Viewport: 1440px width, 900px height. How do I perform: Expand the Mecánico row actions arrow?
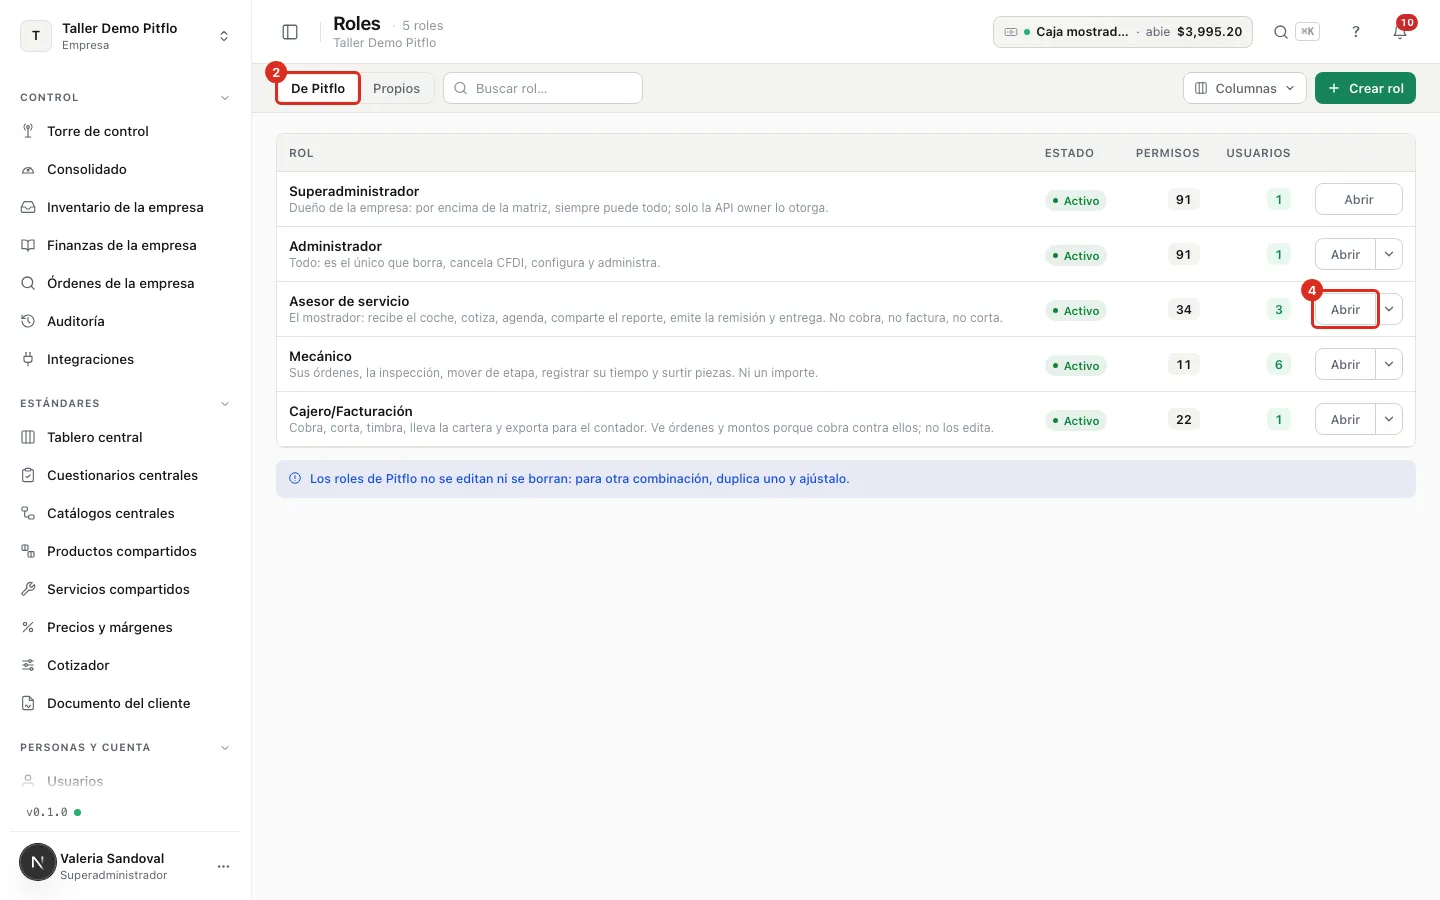click(x=1389, y=364)
